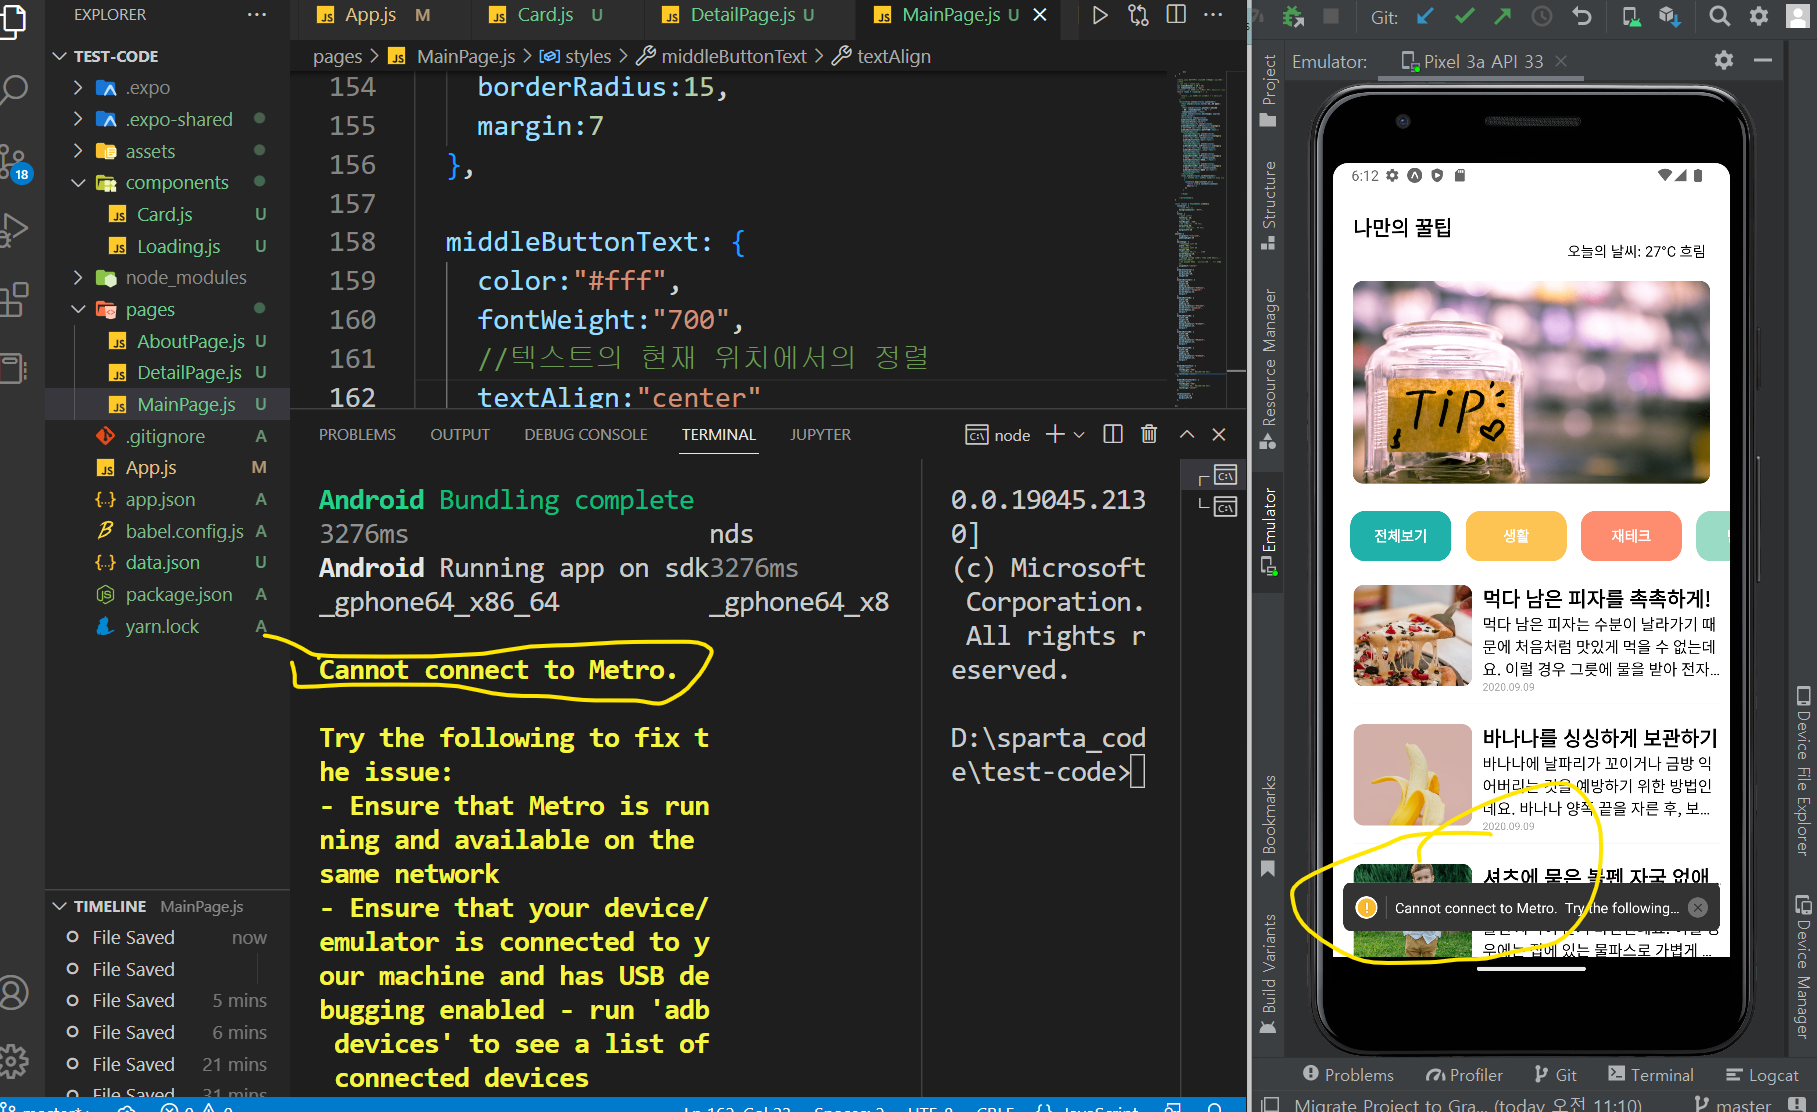Open Device Manager icon in Android Studio toolbar
This screenshot has height=1112, width=1817.
point(1630,16)
